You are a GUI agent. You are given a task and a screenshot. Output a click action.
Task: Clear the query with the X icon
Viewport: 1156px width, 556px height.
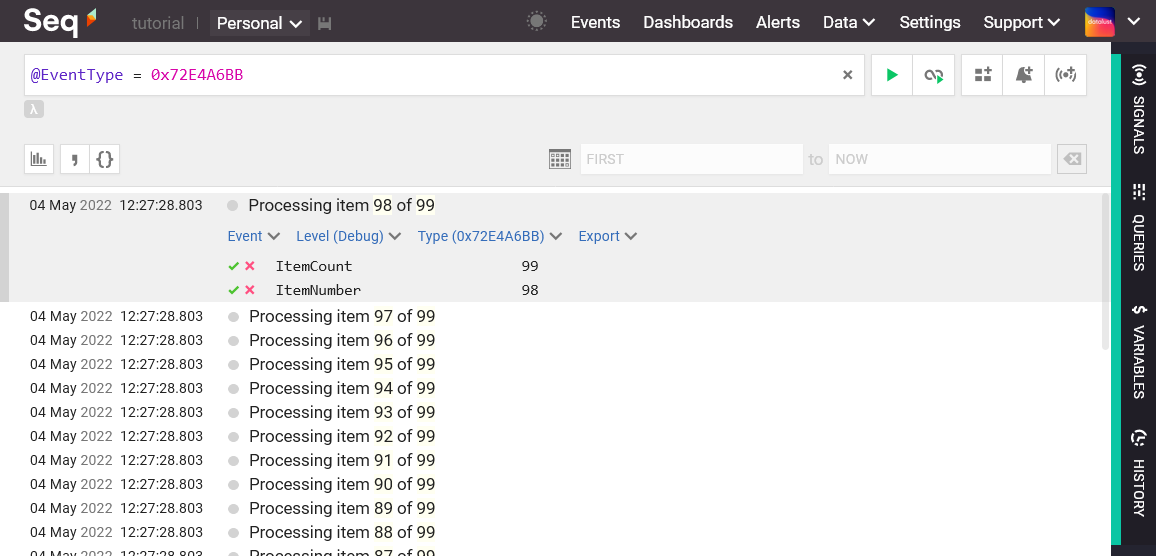848,74
